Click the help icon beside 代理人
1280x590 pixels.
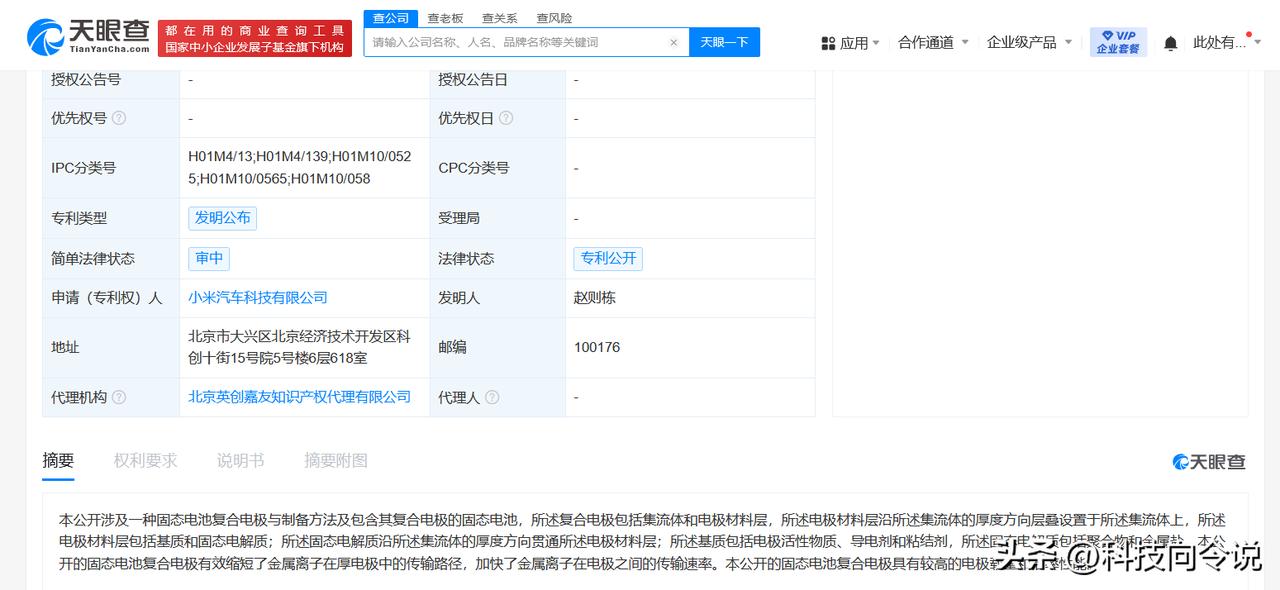492,397
